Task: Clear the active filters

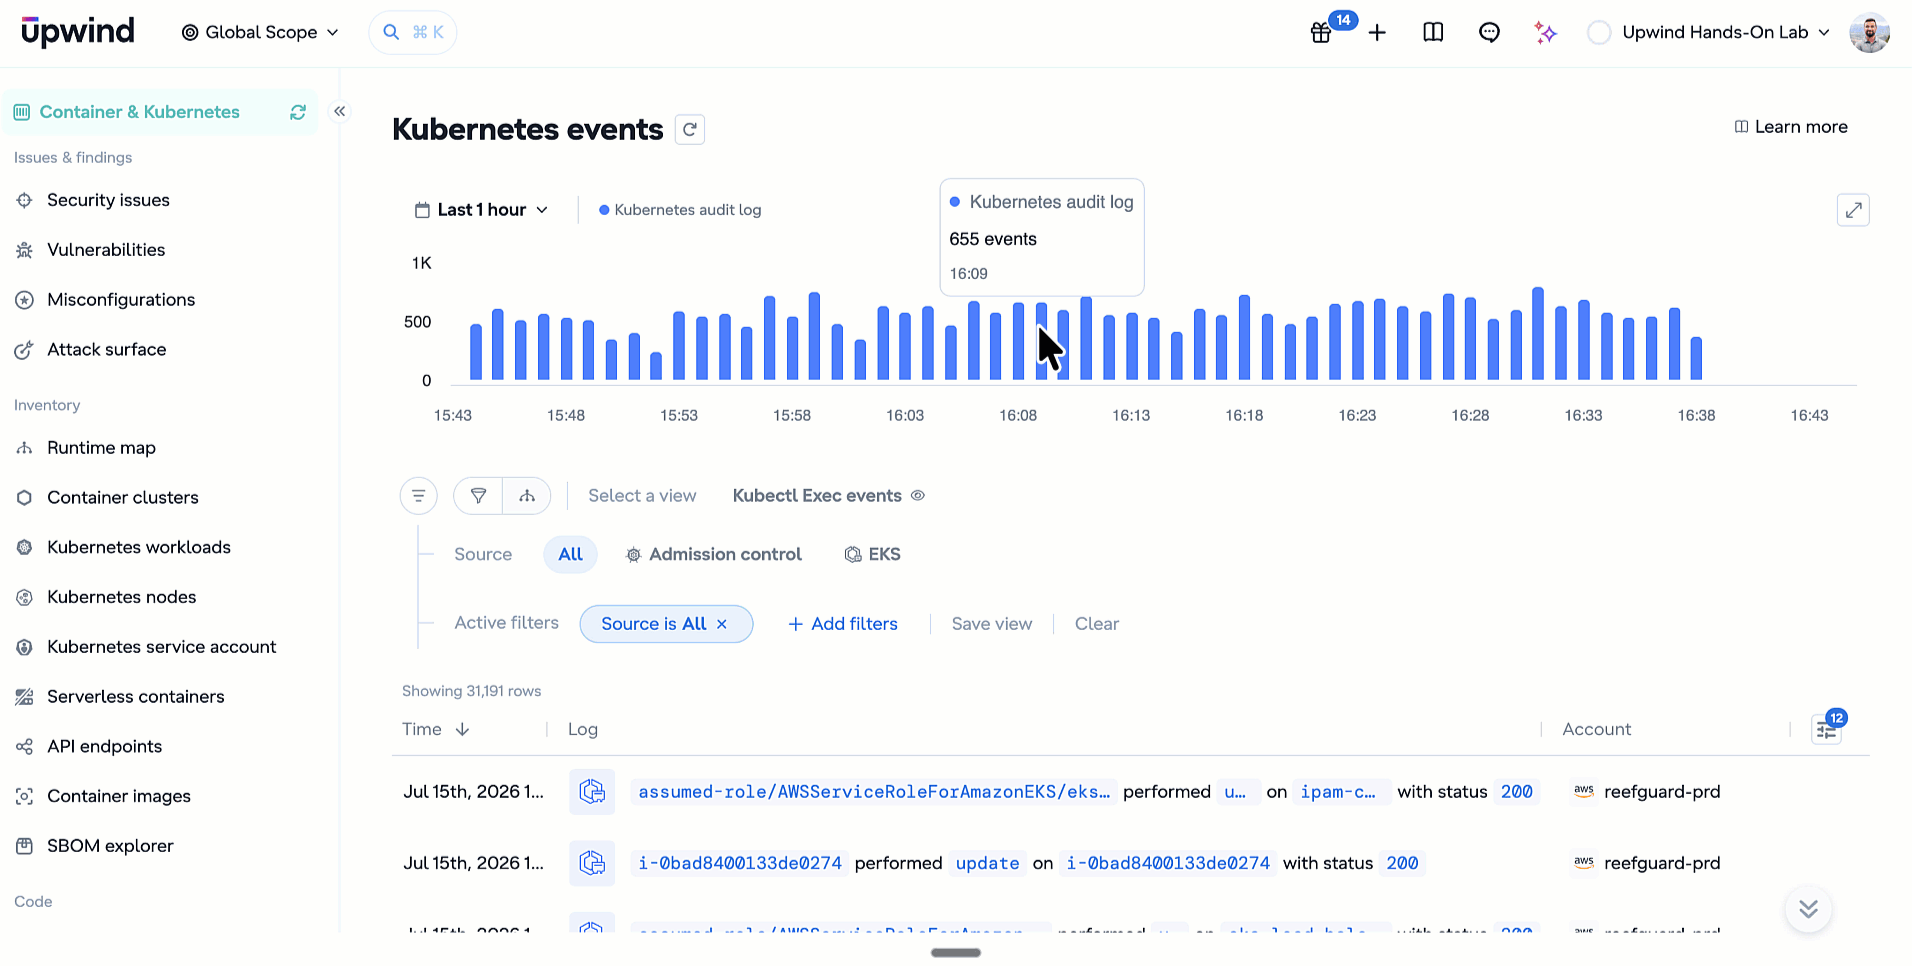Action: coord(1096,624)
